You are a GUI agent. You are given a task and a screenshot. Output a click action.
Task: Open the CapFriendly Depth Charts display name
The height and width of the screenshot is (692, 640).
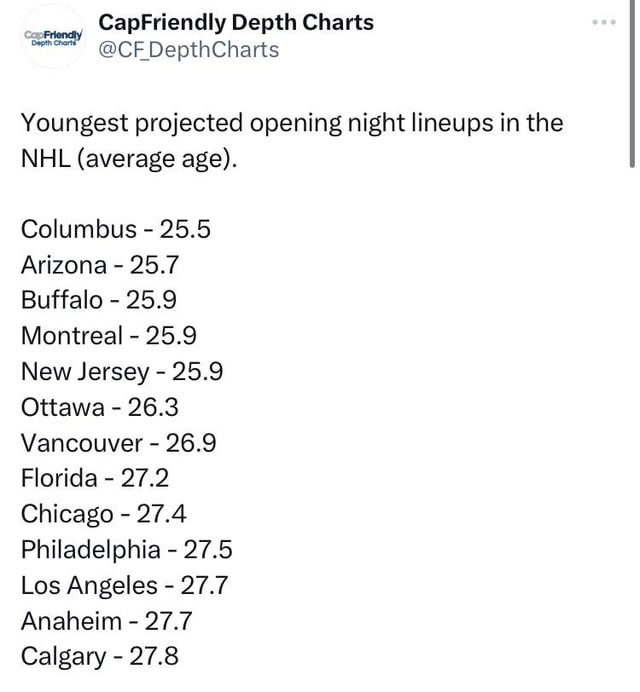point(236,22)
